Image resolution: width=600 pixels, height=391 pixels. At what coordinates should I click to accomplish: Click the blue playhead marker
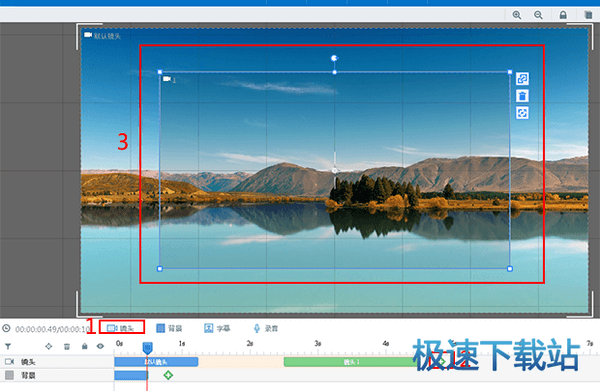147,347
